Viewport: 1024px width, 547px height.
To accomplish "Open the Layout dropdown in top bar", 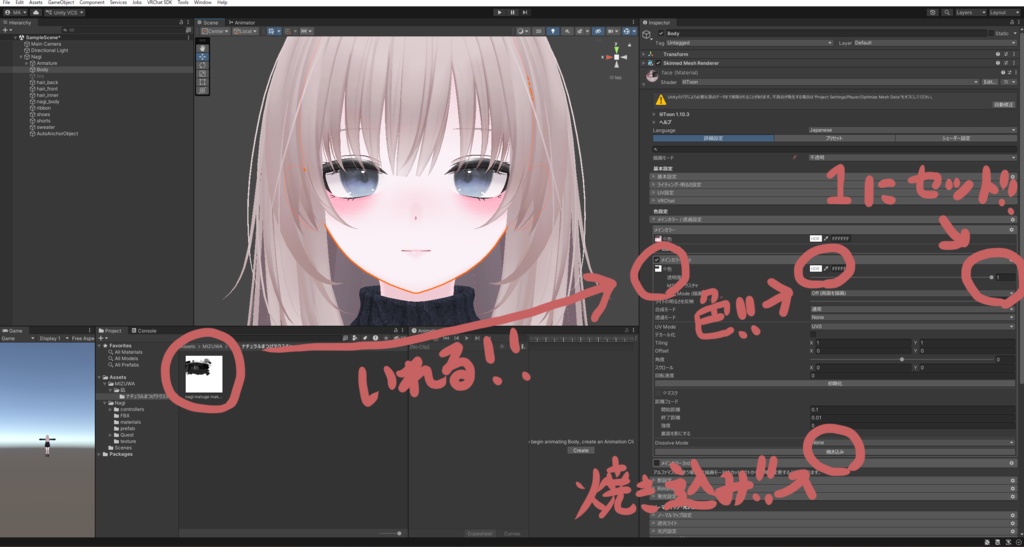I will (1002, 12).
